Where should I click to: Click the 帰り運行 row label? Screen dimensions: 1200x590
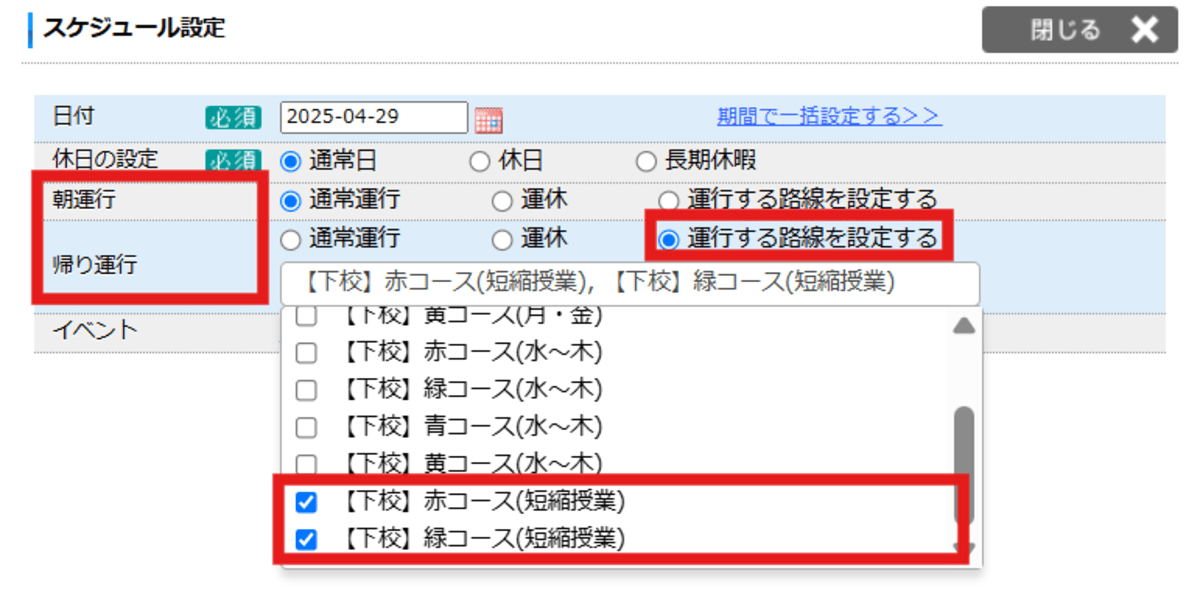tap(94, 265)
